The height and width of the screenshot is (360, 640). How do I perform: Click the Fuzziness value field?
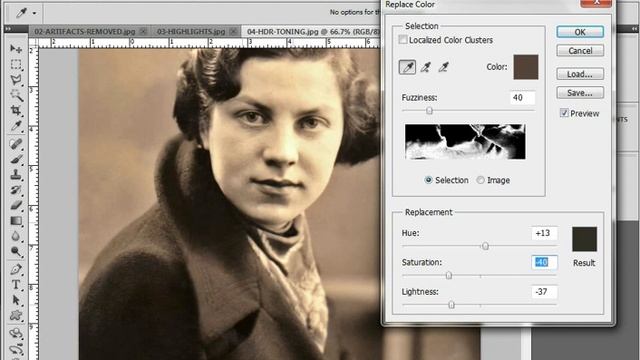522,98
